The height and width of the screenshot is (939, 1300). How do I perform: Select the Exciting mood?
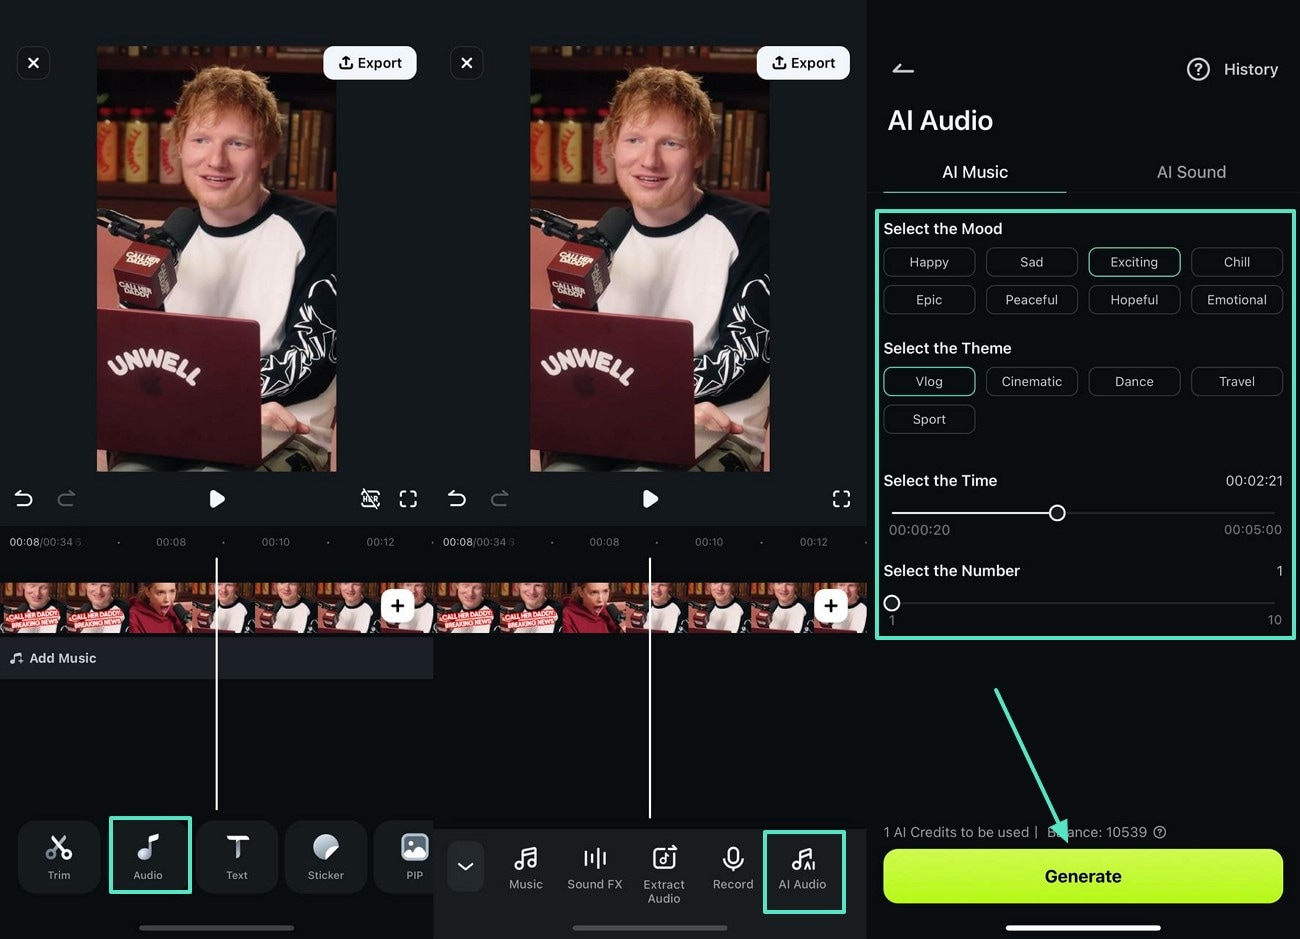(1134, 262)
